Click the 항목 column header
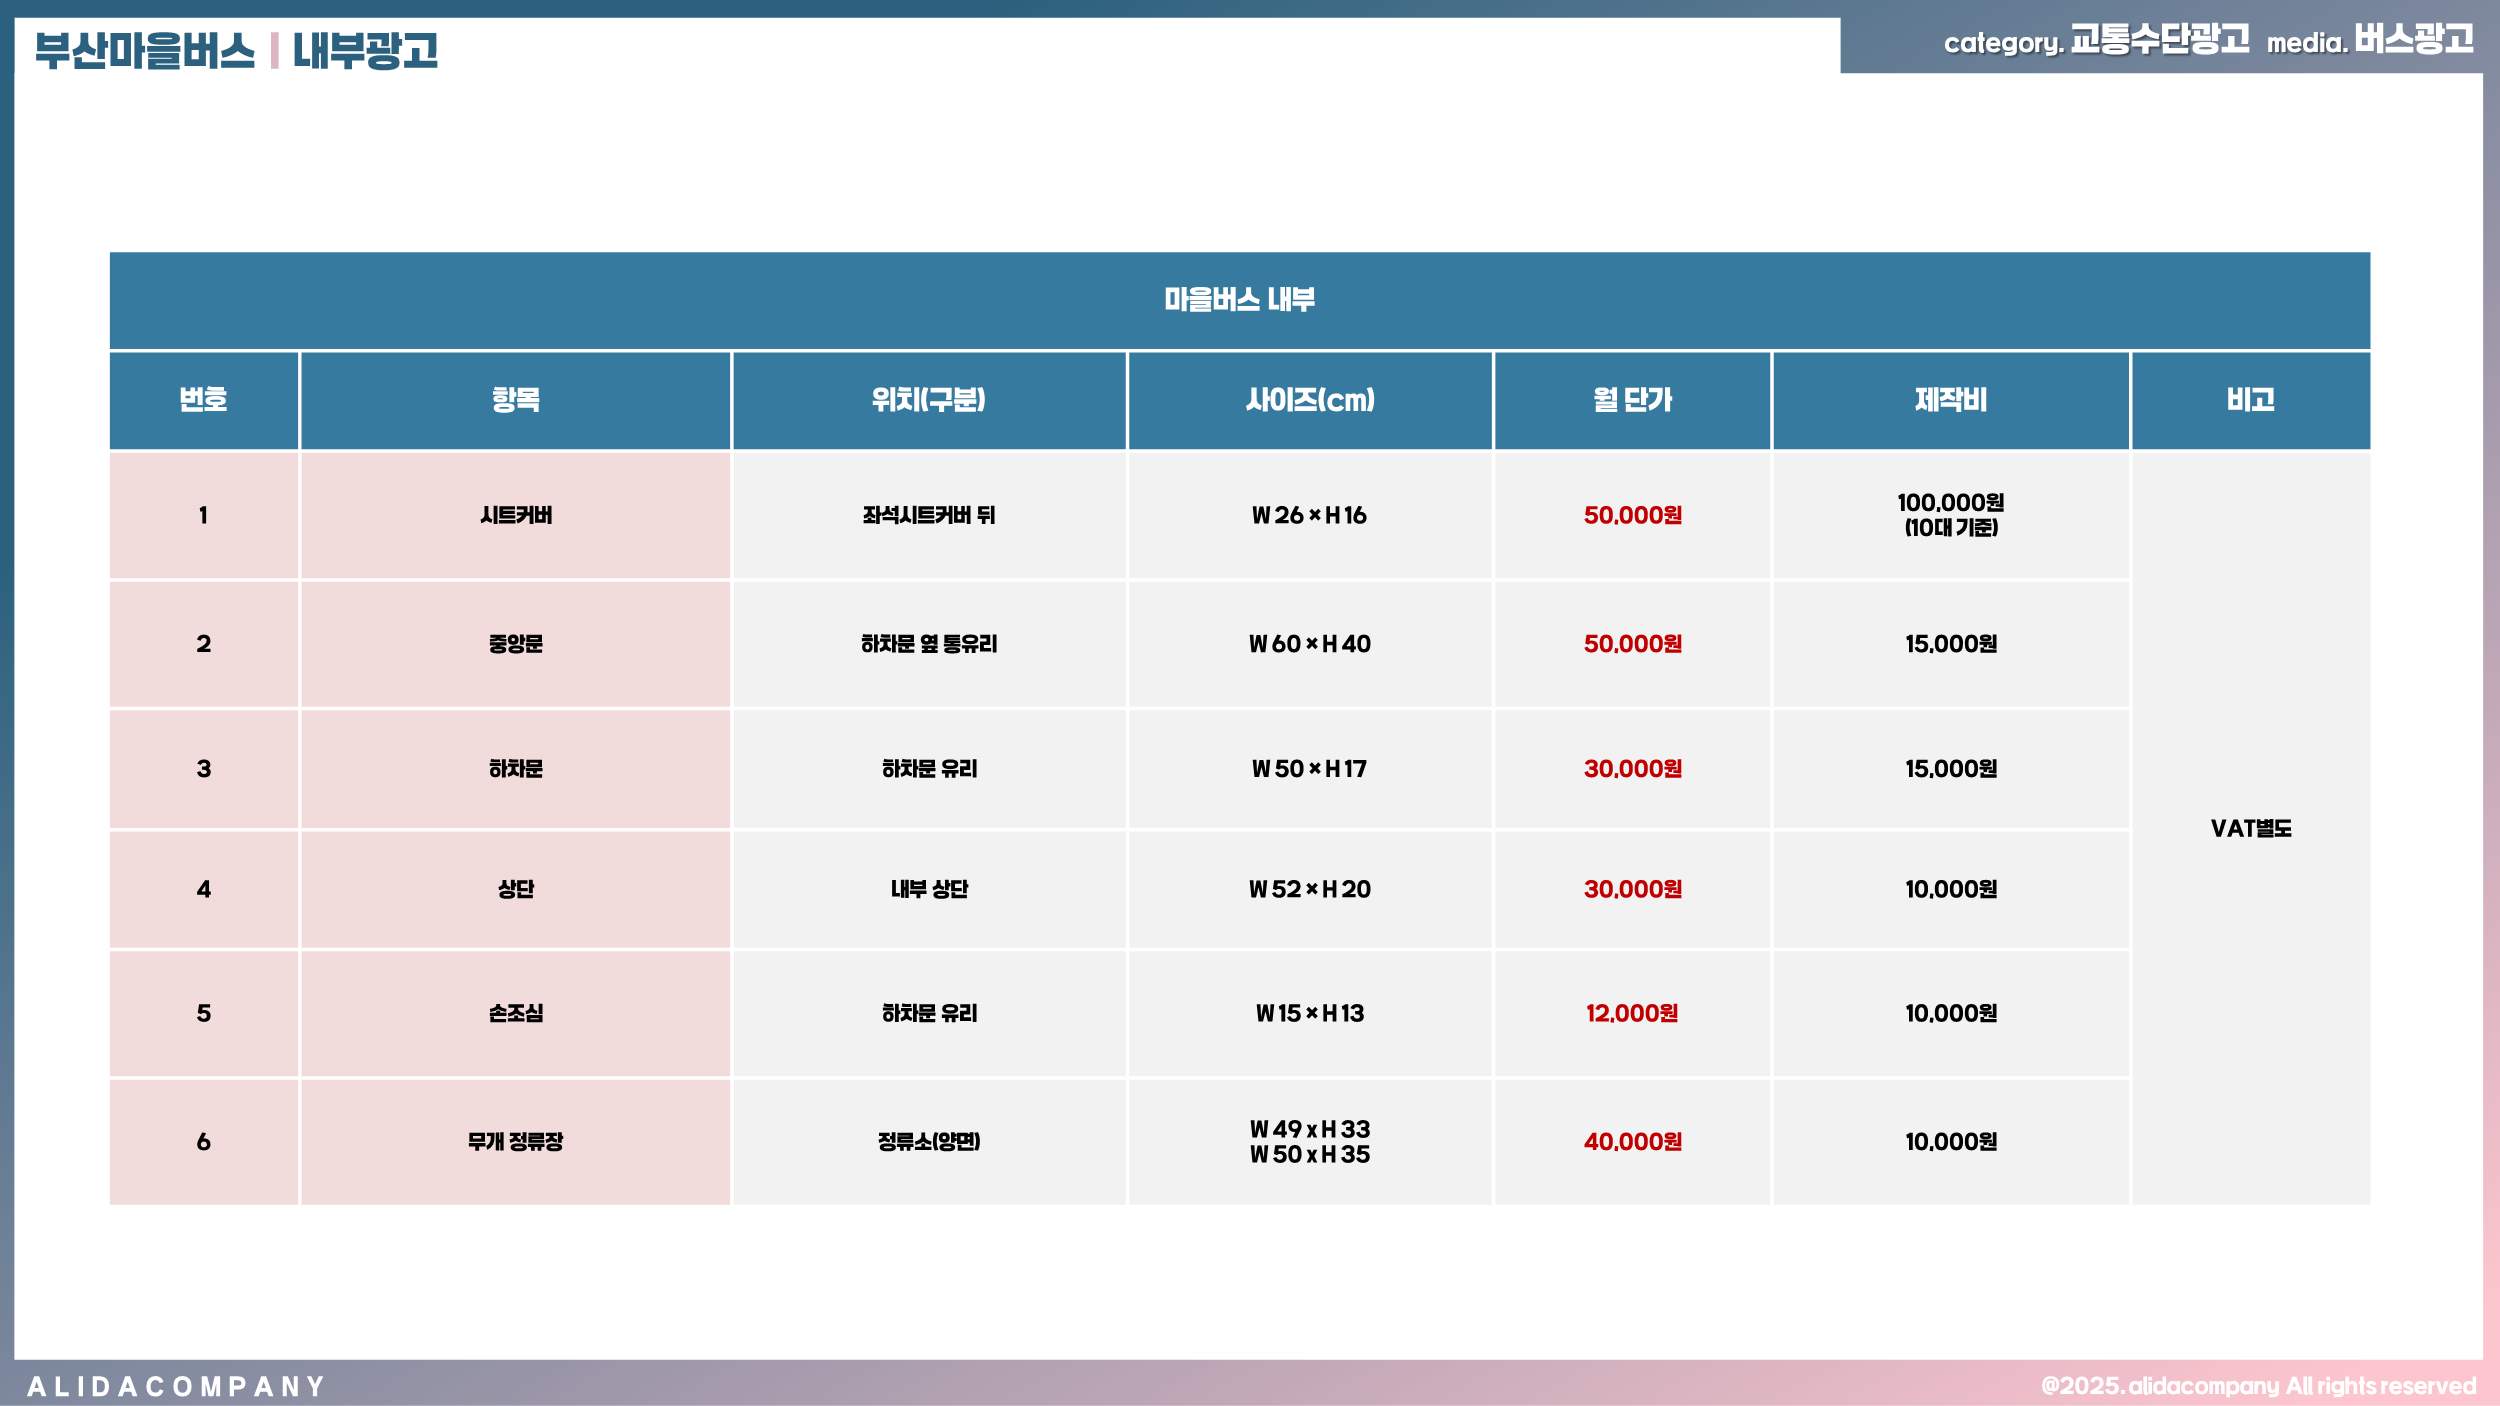 tap(515, 400)
